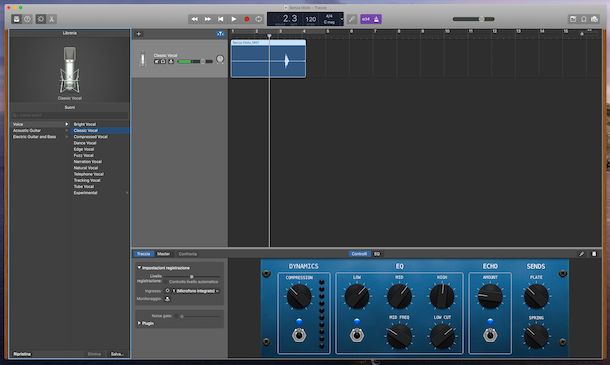This screenshot has width=610, height=365.
Task: Click the bar position display 2.3
Action: 290,18
